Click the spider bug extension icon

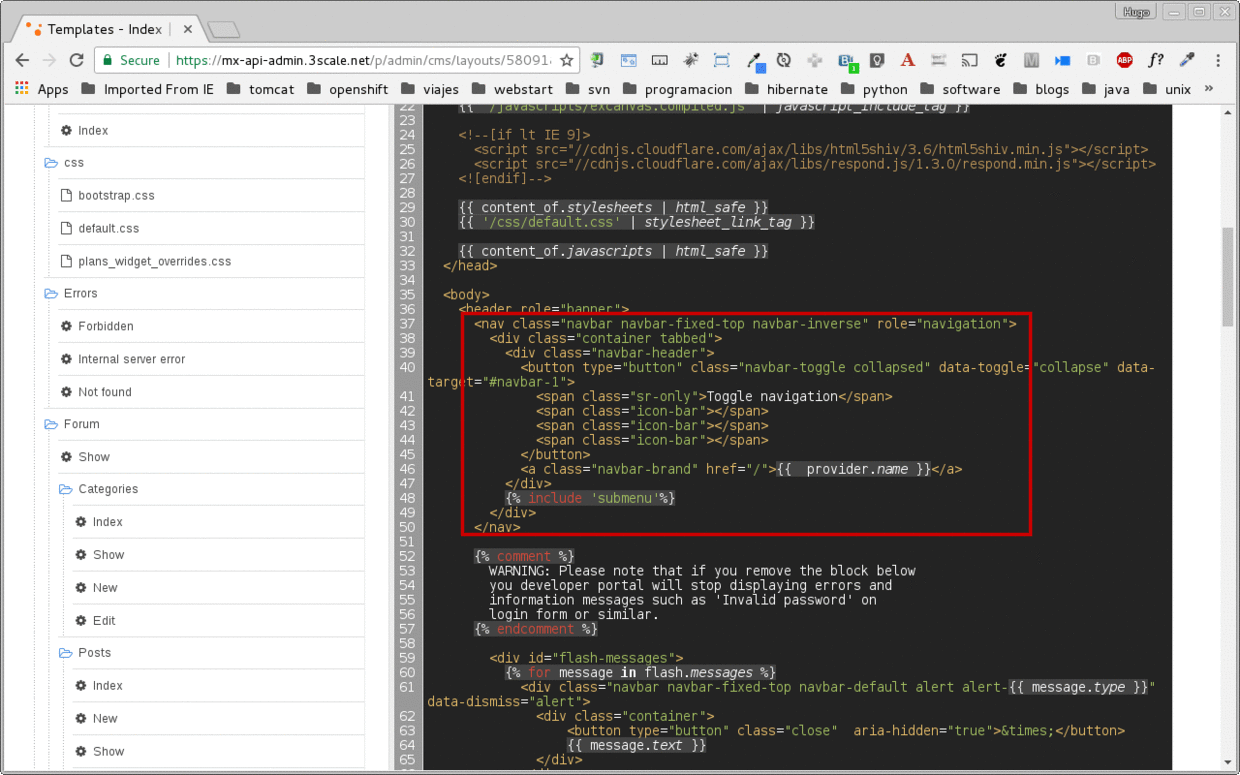(x=690, y=60)
